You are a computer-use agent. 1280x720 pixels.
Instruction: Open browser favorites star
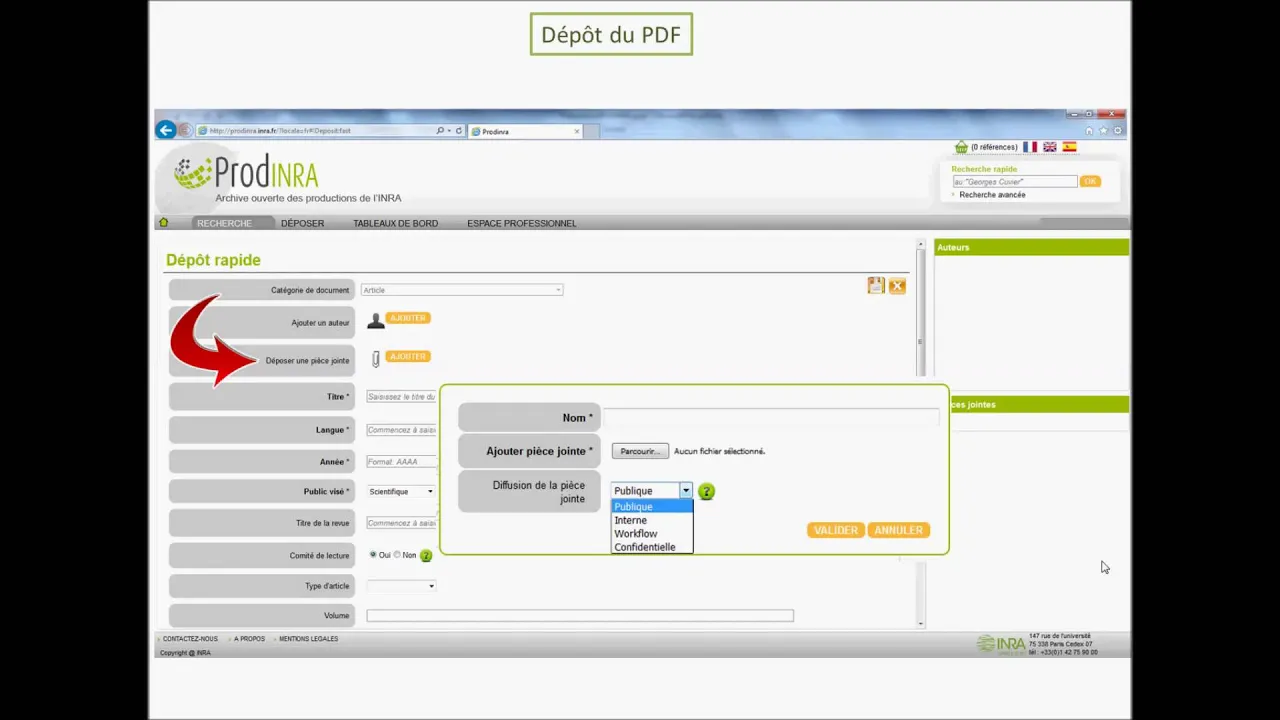click(x=1103, y=131)
